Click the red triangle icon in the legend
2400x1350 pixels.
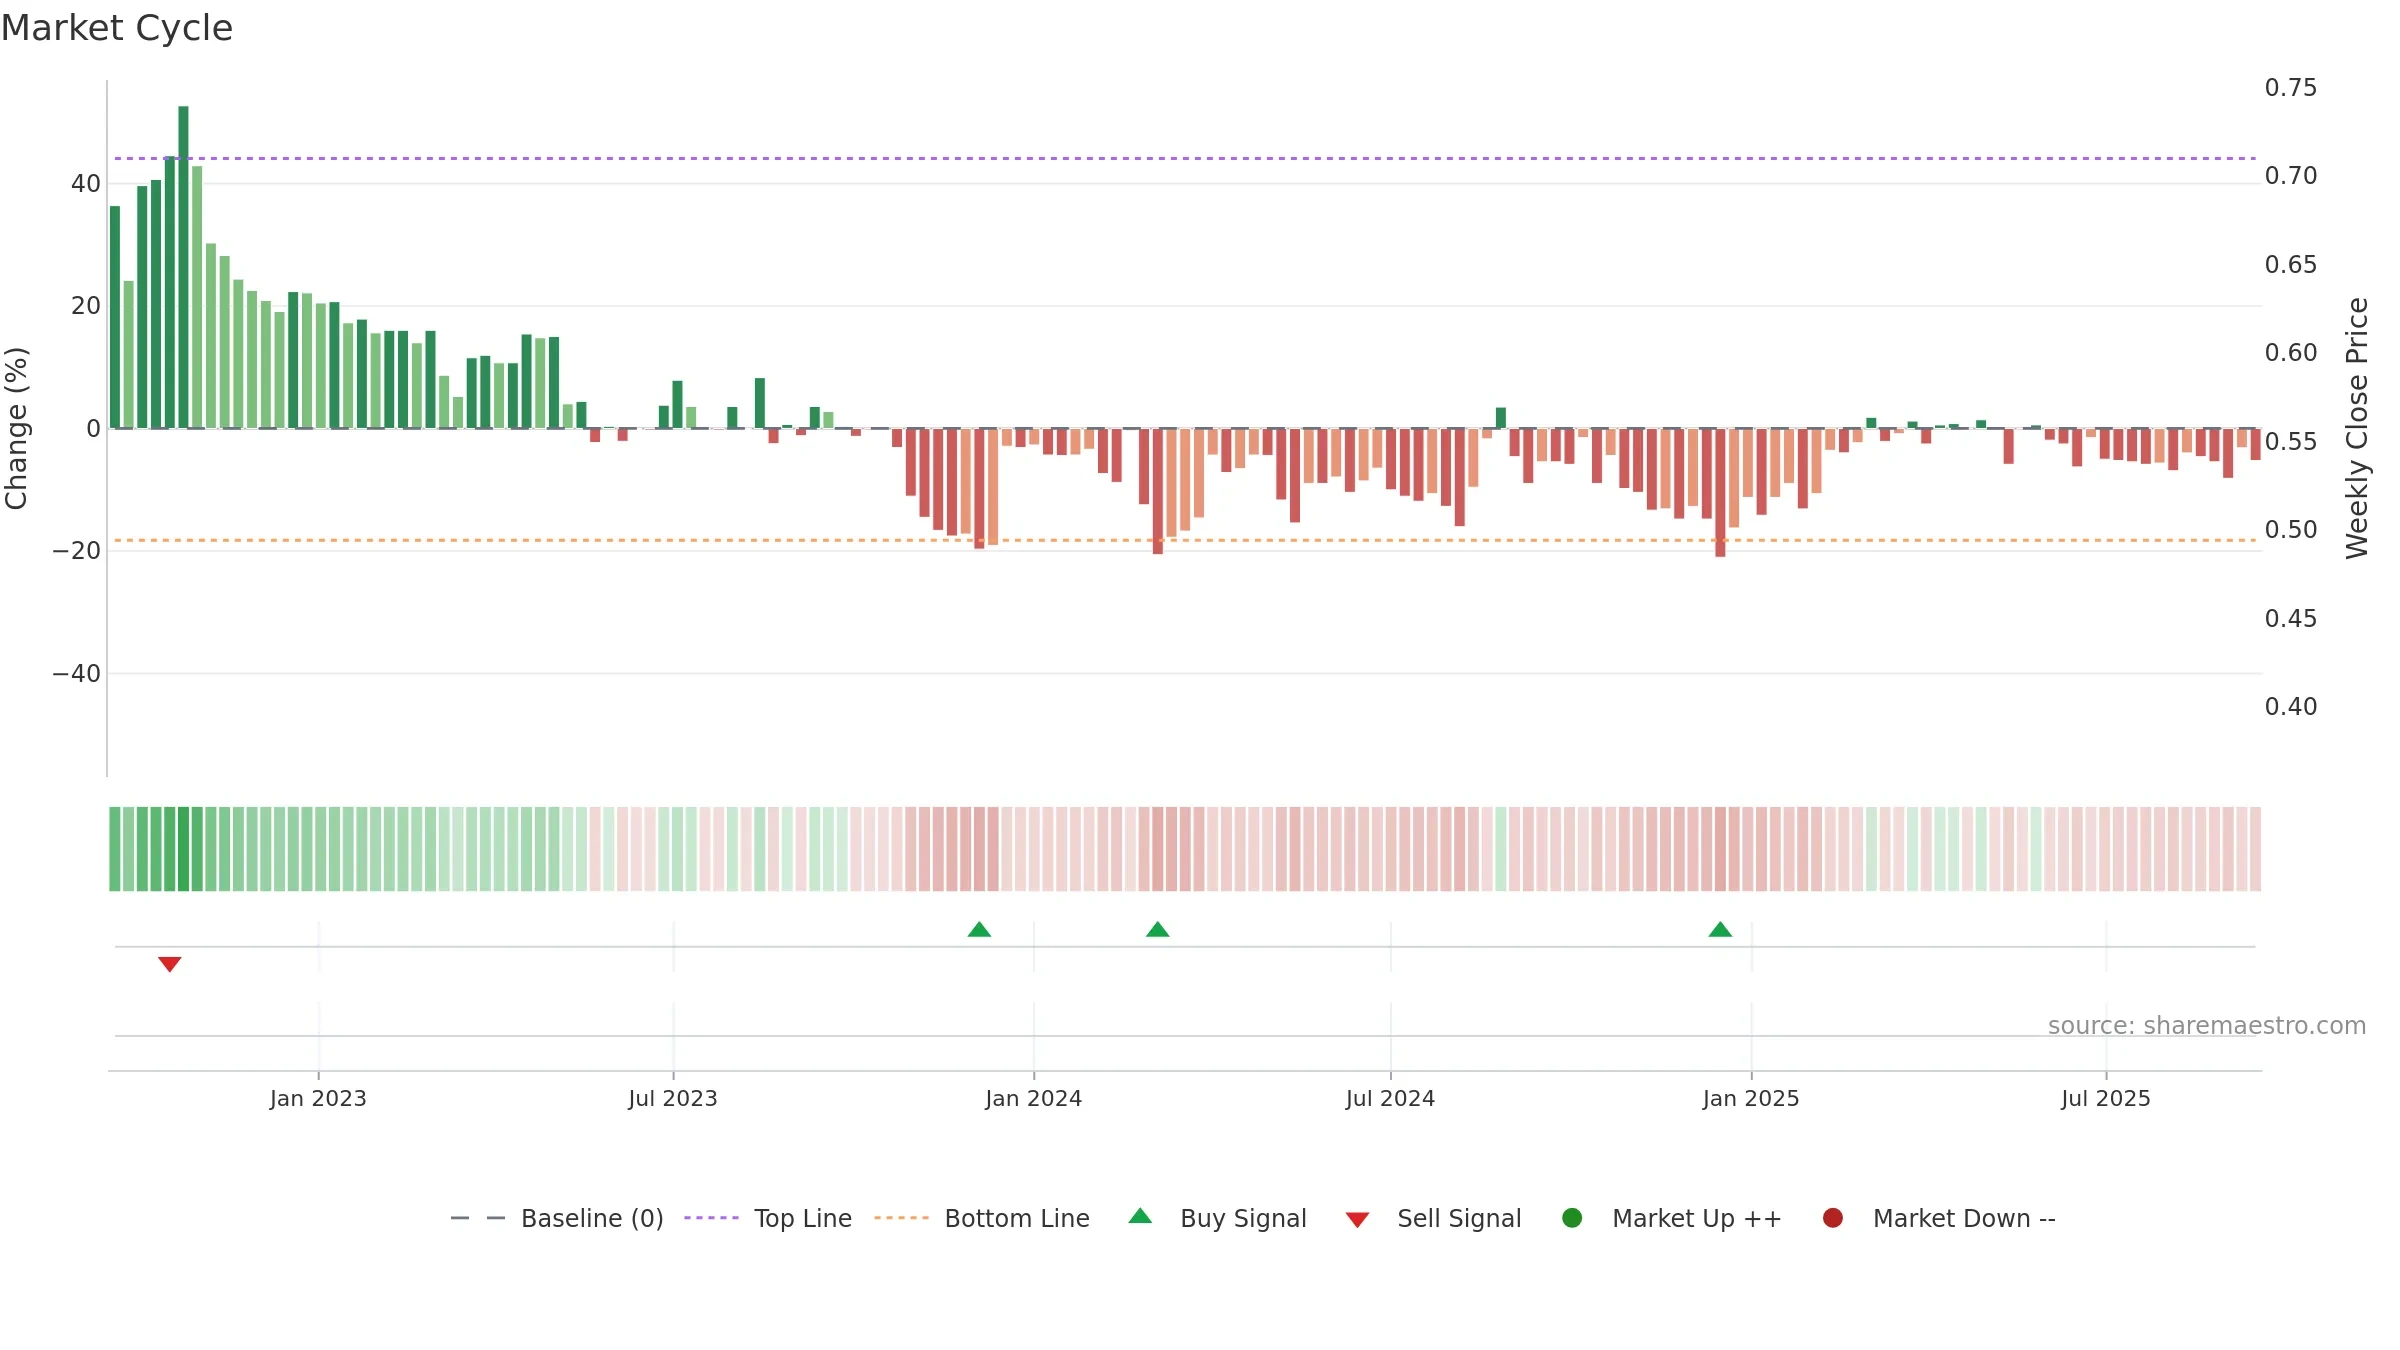point(1357,1220)
